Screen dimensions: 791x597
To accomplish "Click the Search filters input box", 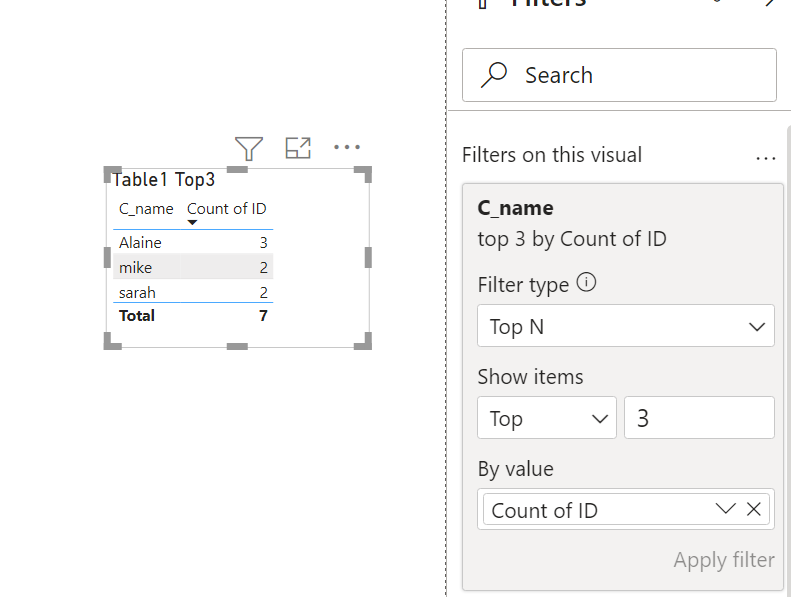I will (619, 75).
